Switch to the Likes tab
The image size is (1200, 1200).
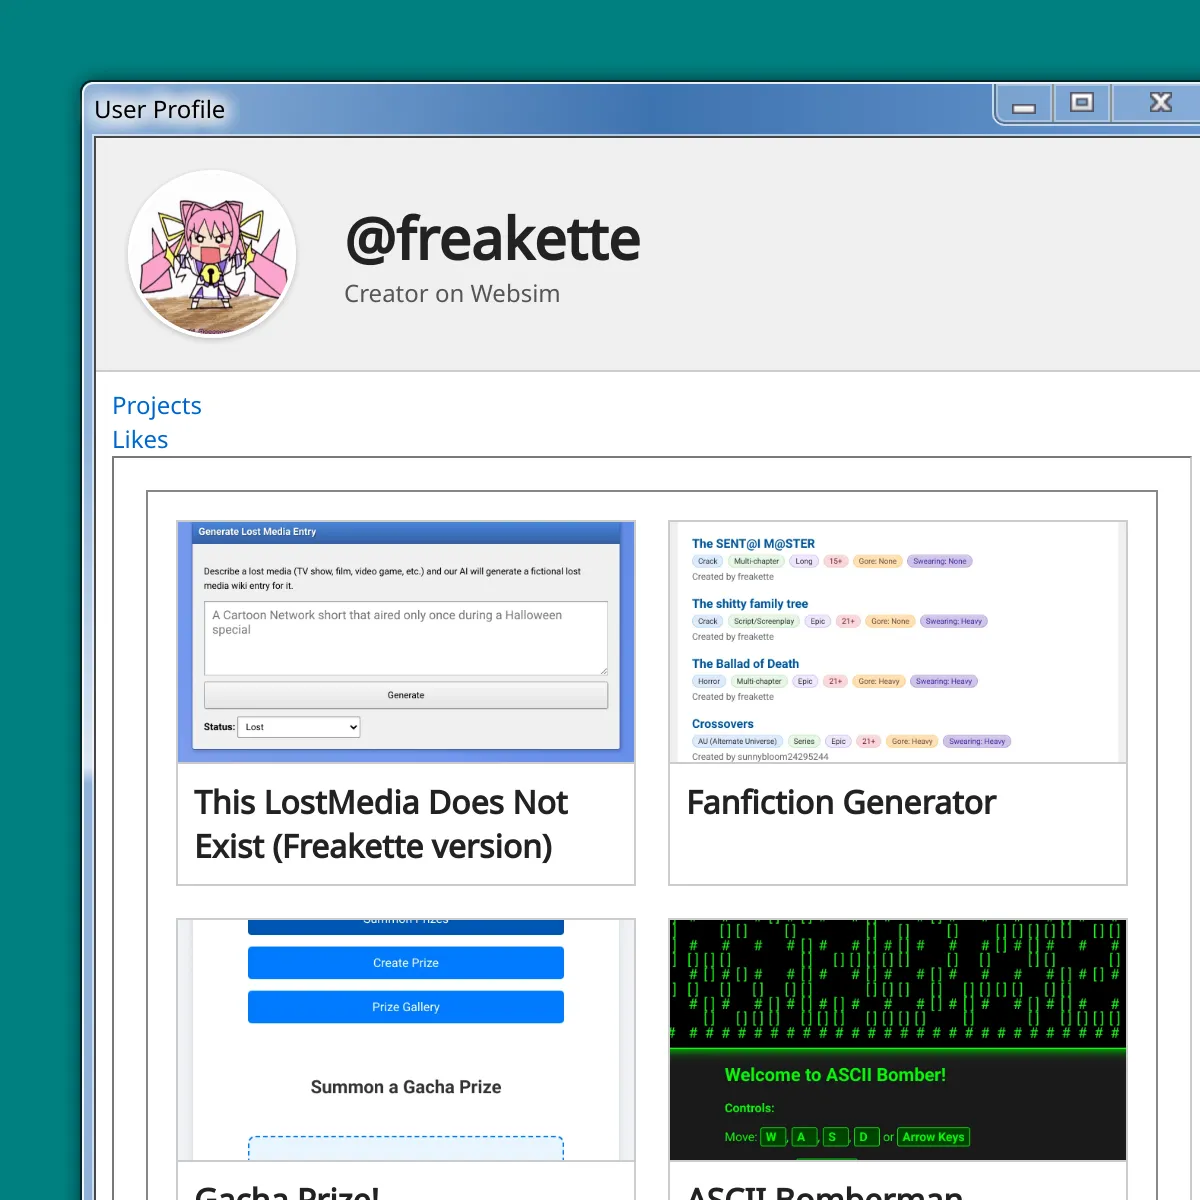(x=140, y=440)
